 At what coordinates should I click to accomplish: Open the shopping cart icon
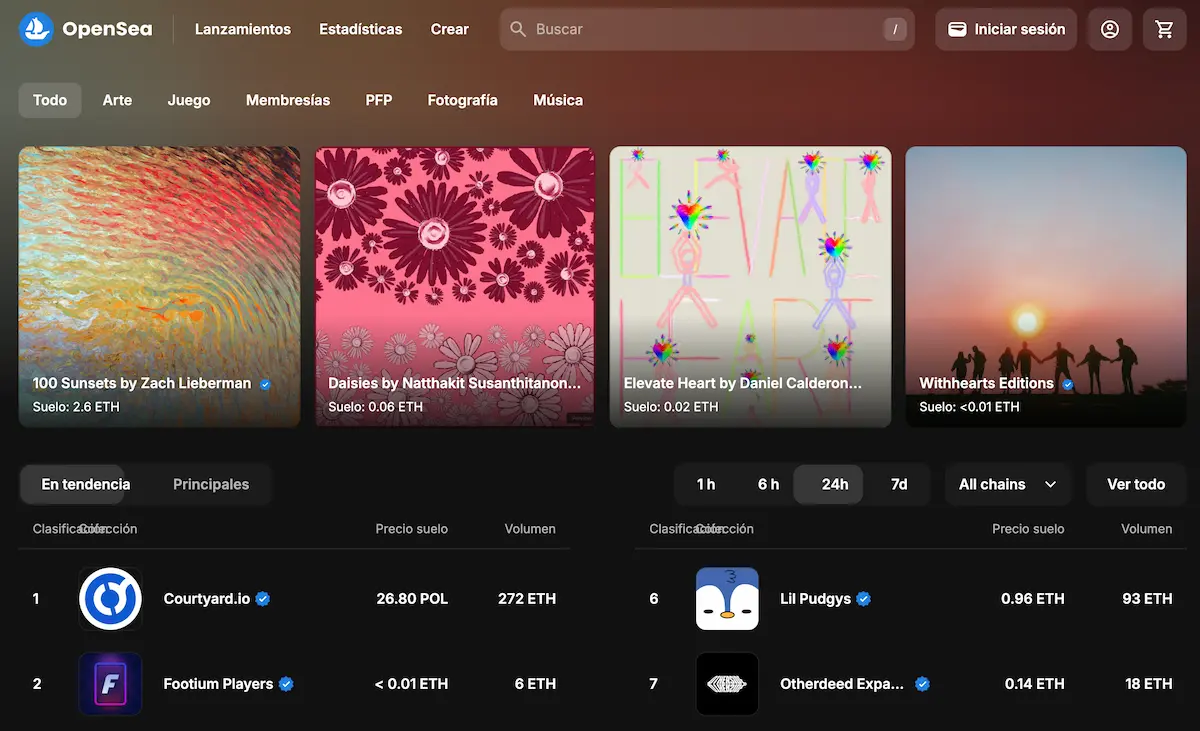coord(1165,29)
